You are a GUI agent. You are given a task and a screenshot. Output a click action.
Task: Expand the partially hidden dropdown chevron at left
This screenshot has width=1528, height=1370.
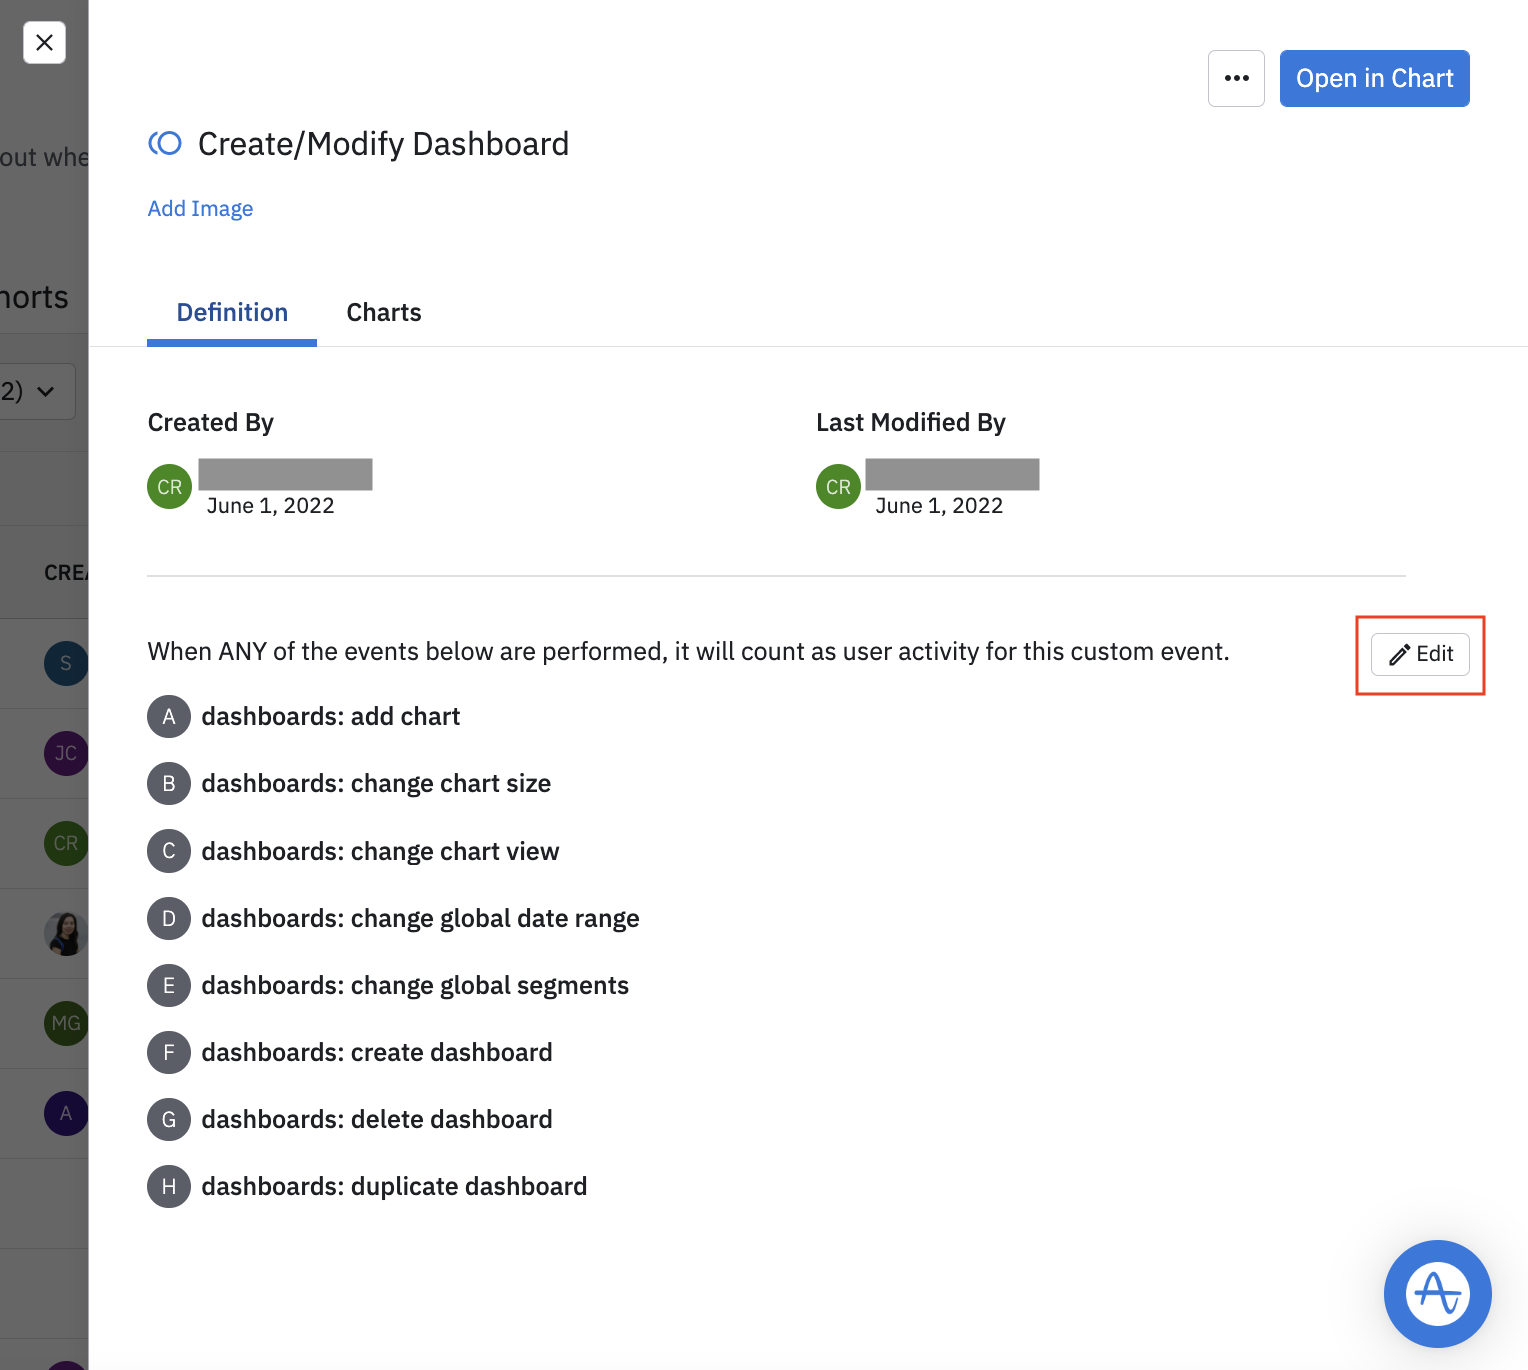coord(46,391)
